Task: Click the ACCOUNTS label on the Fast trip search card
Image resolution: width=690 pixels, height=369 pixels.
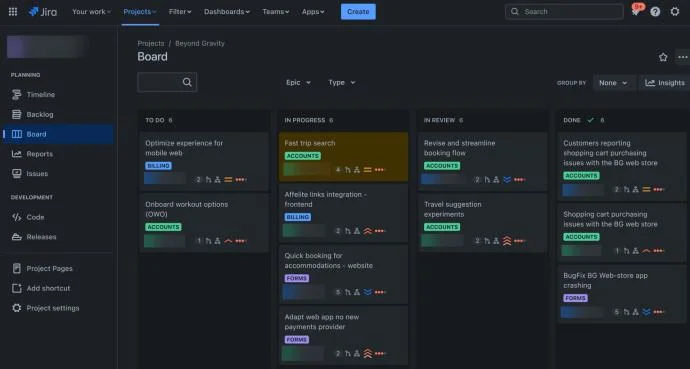Action: point(302,156)
